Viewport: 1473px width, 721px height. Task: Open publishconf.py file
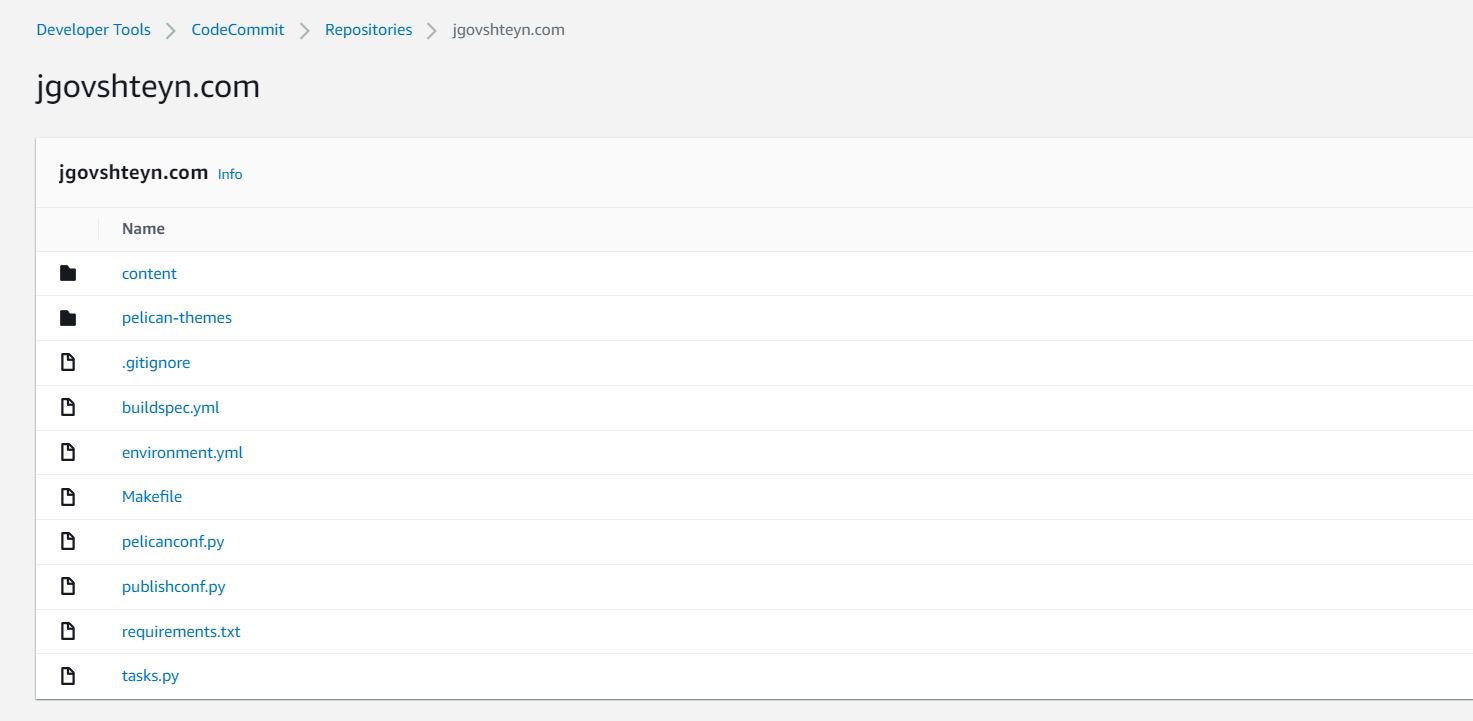point(174,586)
